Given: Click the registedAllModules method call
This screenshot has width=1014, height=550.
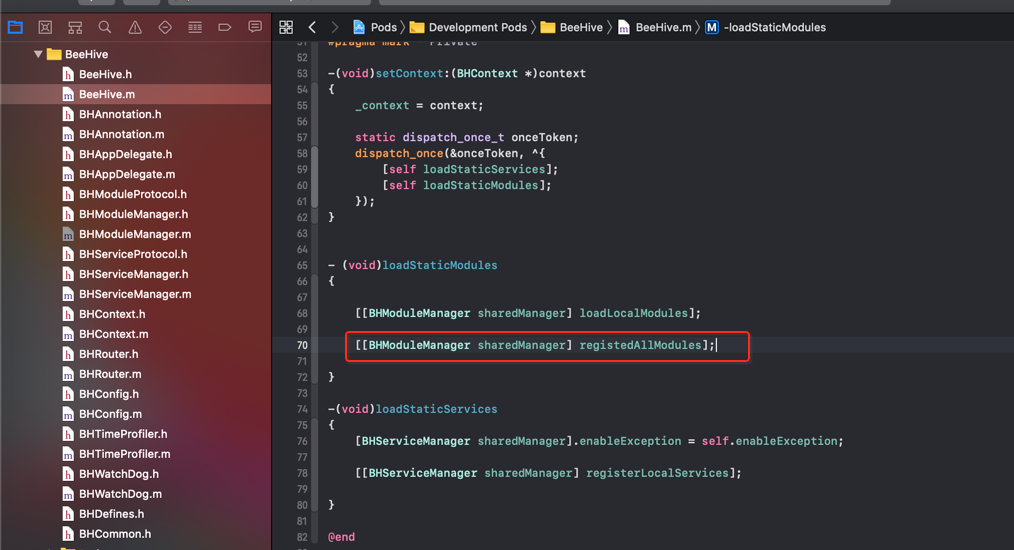Looking at the screenshot, I should [640, 346].
